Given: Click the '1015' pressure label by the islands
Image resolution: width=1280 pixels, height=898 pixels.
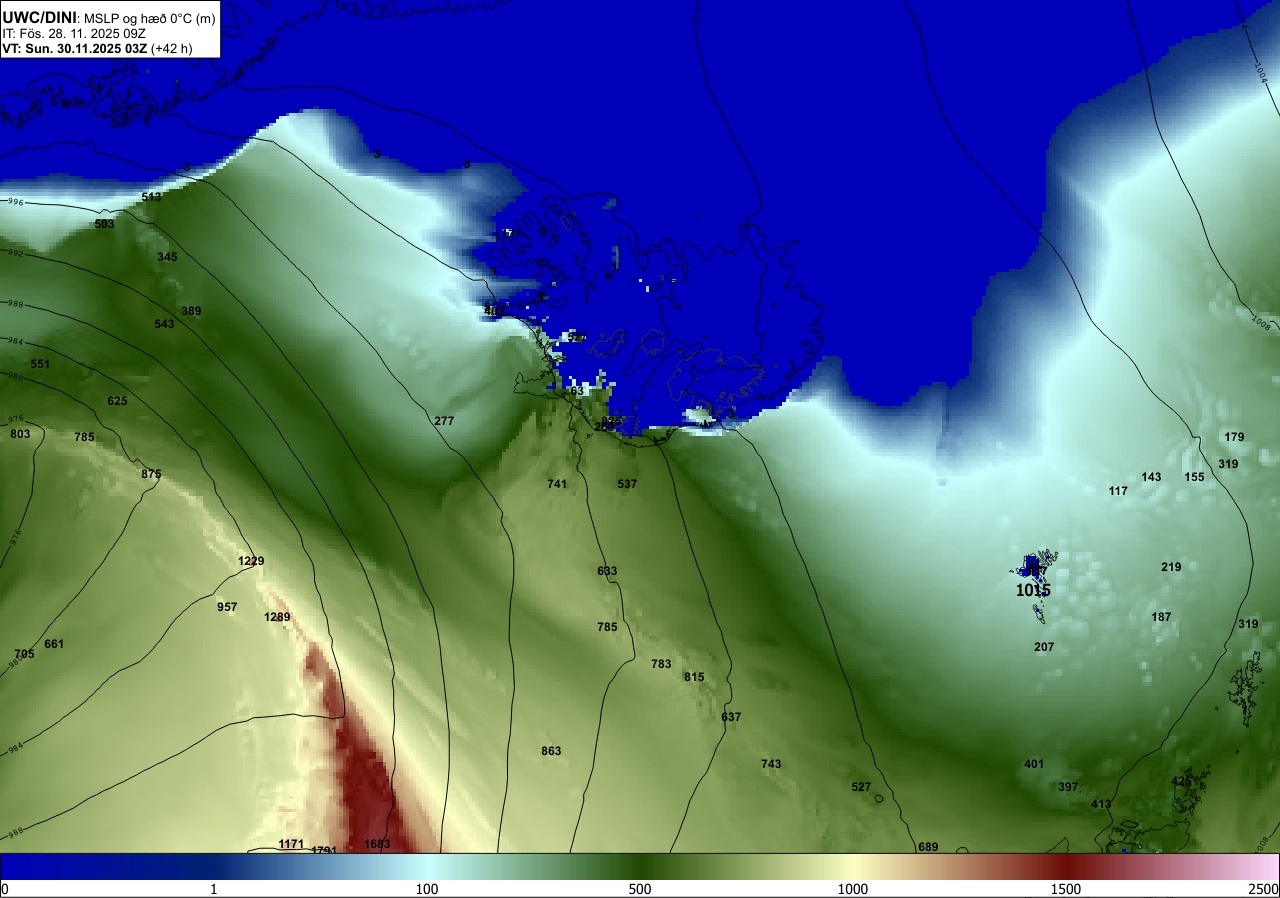Looking at the screenshot, I should coord(1033,590).
